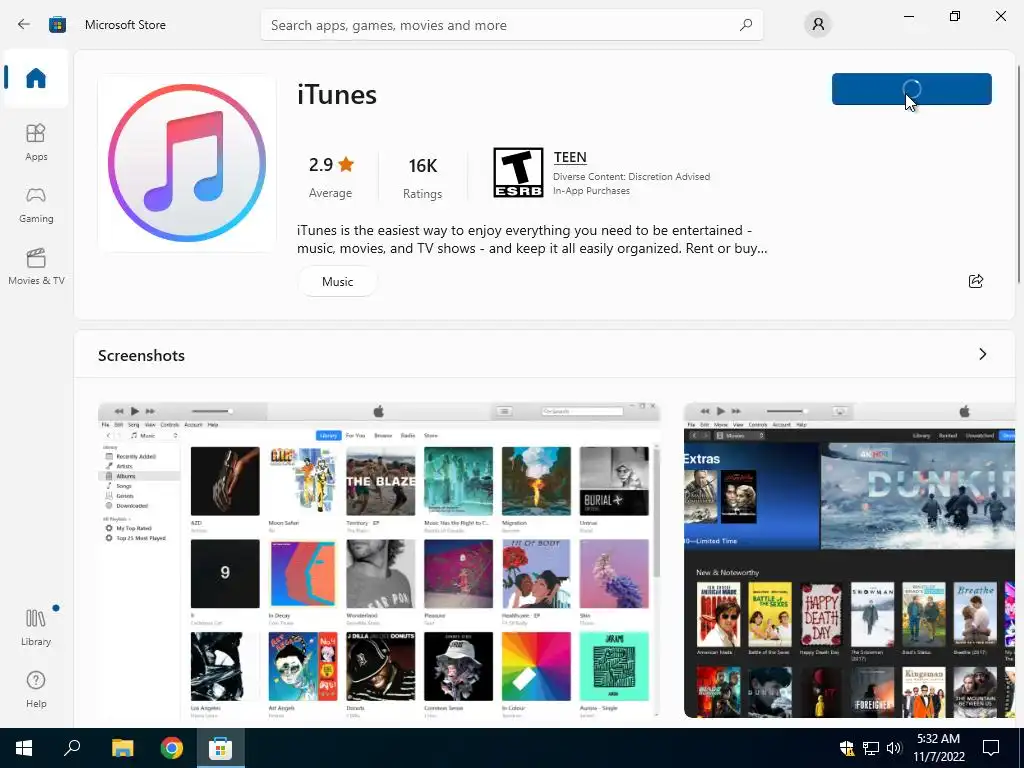1024x768 pixels.
Task: Click the iTunes app logo
Action: [187, 163]
